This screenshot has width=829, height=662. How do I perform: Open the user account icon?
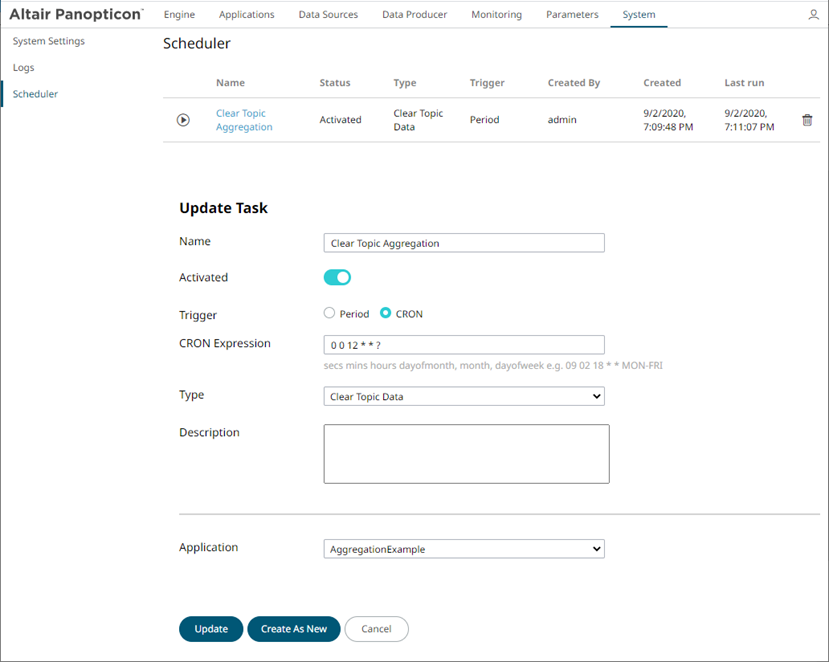click(812, 15)
